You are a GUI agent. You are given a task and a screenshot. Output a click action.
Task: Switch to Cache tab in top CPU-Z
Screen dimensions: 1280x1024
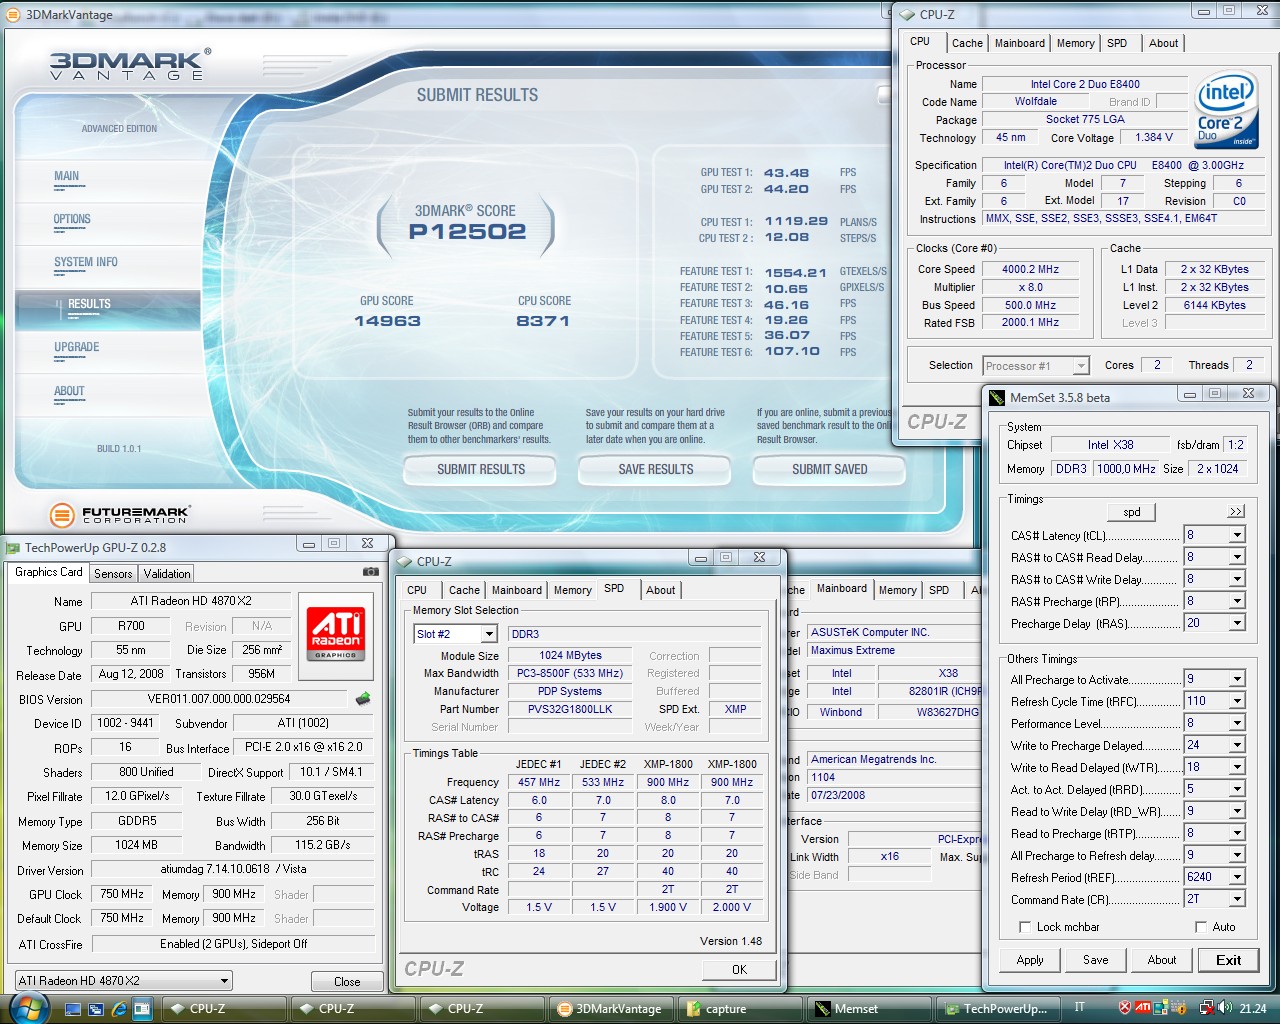pos(966,43)
